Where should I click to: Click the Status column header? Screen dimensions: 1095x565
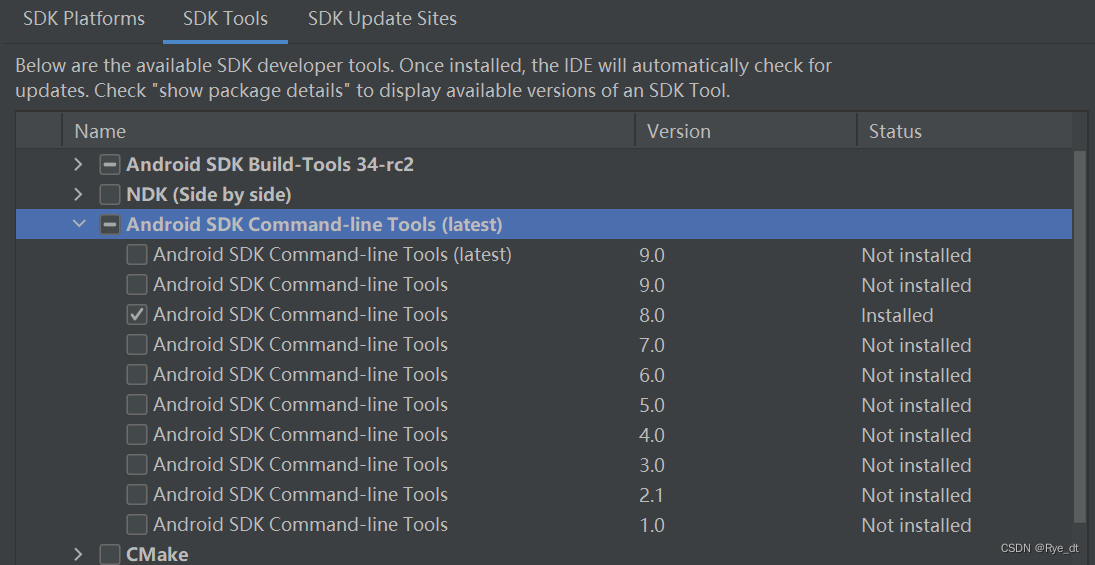click(964, 131)
